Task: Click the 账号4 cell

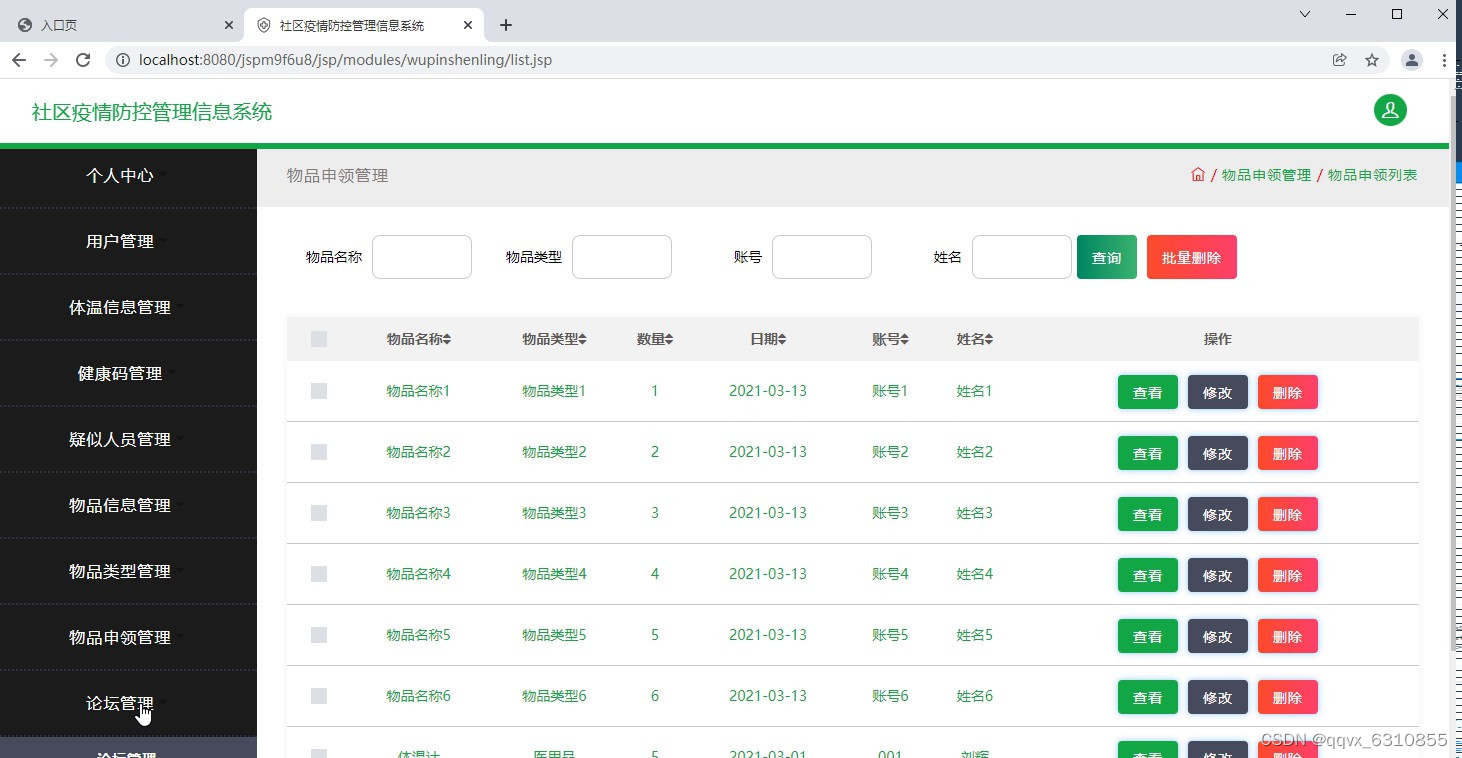Action: click(x=890, y=574)
